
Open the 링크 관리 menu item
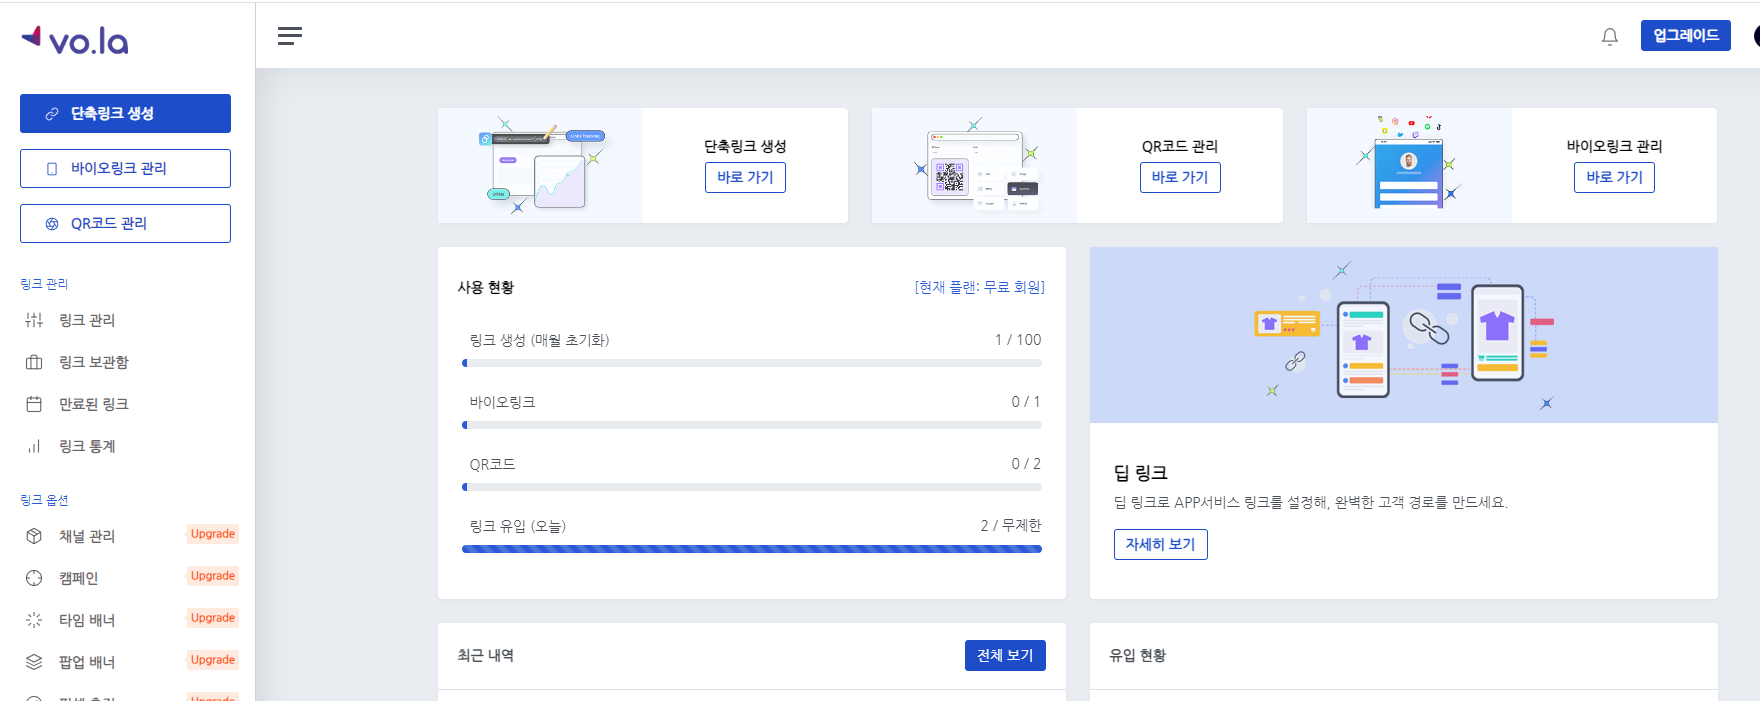[87, 320]
